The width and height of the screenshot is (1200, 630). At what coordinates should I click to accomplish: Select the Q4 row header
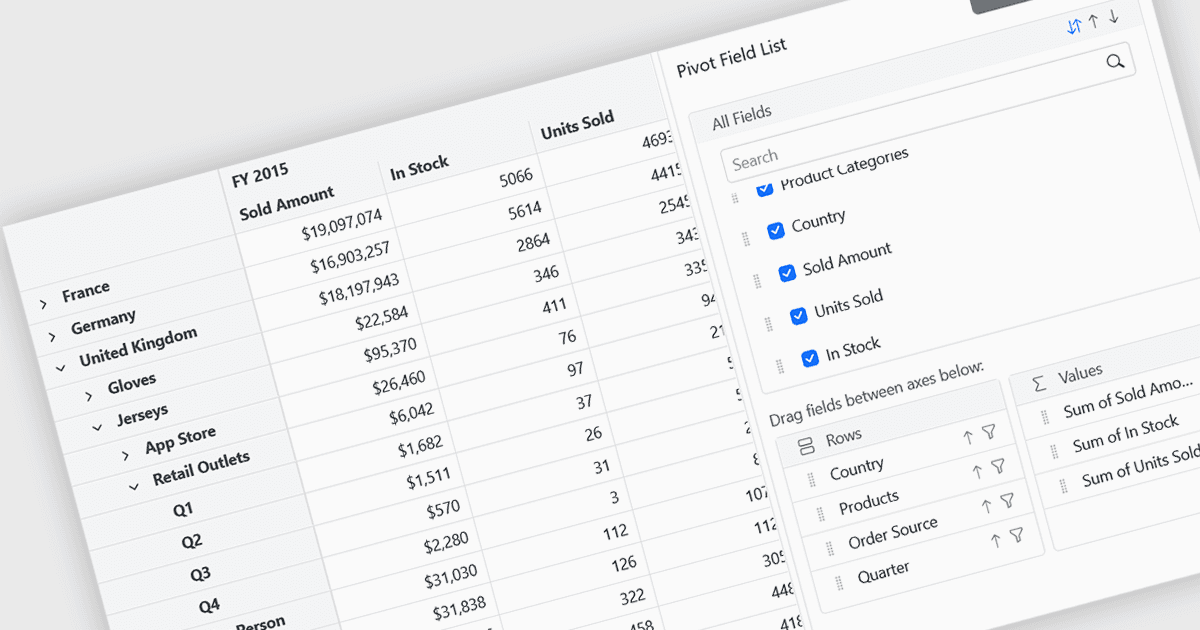[x=209, y=606]
